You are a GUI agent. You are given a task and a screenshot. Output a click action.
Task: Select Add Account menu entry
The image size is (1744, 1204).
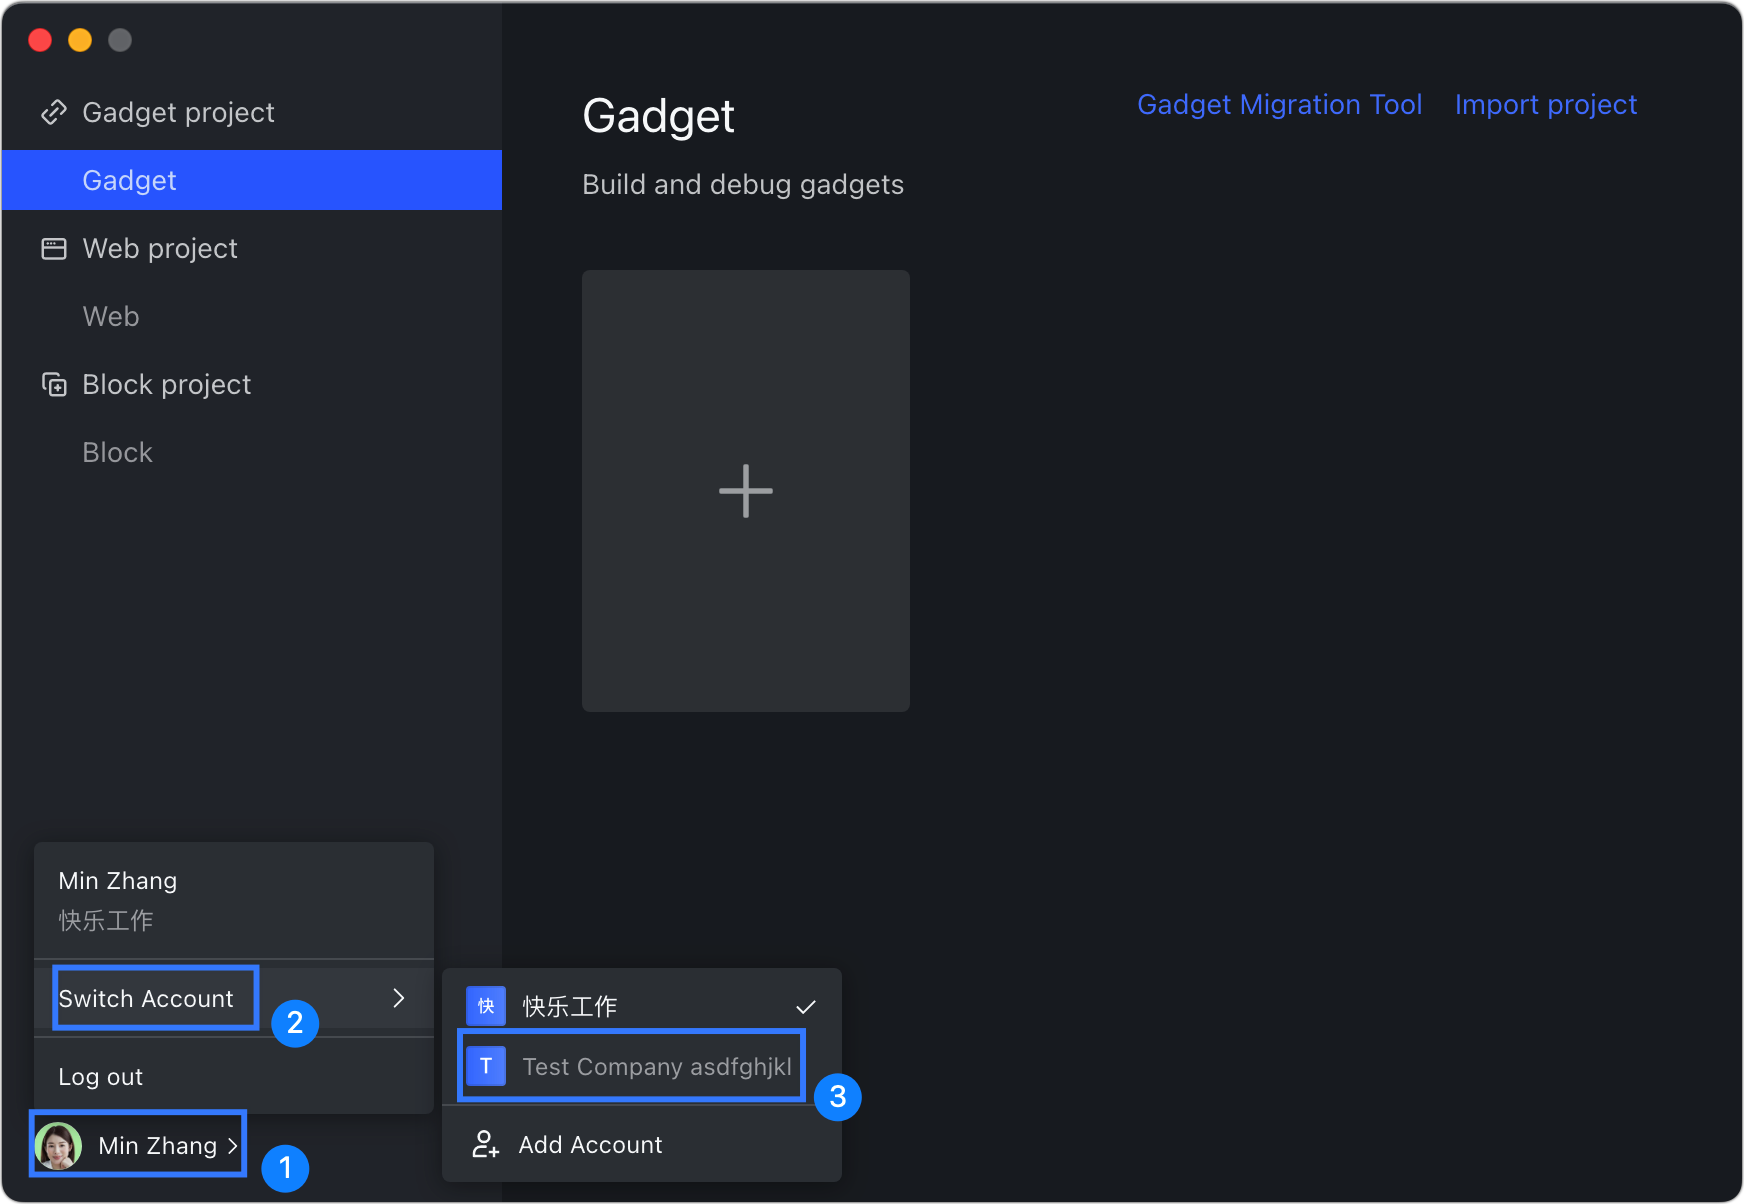tap(590, 1145)
